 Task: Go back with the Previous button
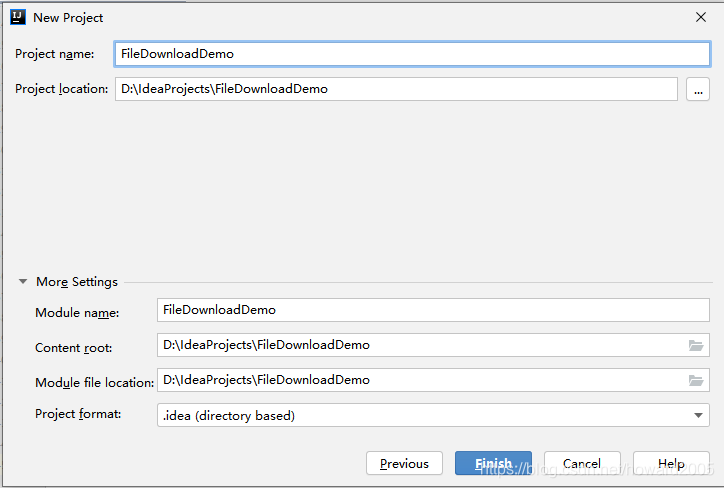tap(404, 463)
